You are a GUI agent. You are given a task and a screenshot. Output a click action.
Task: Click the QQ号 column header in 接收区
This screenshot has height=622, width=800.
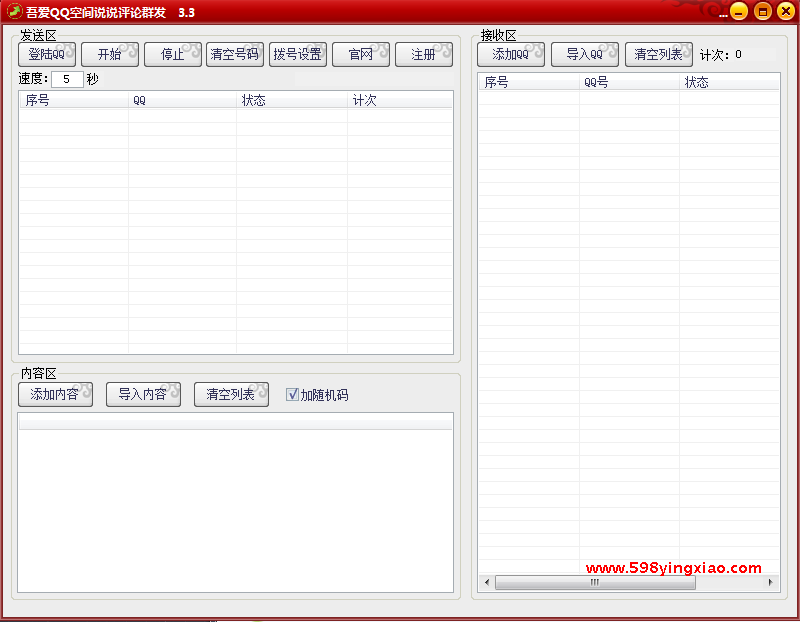pos(630,82)
